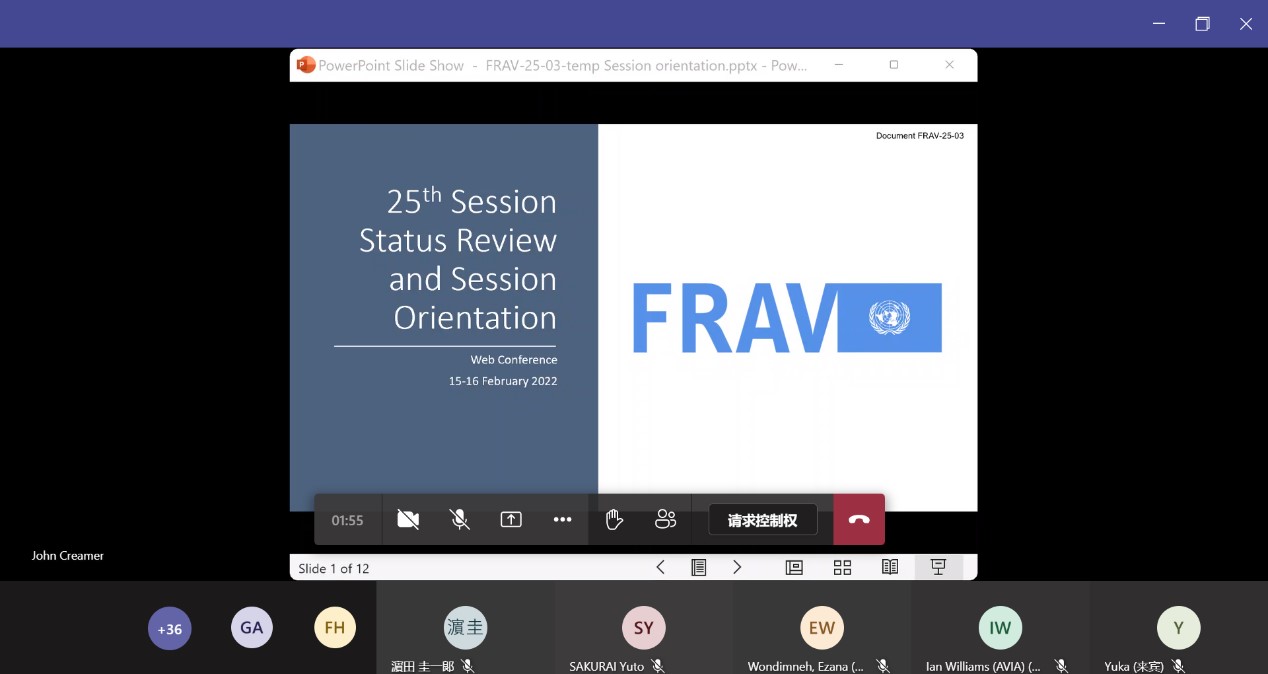Image resolution: width=1268 pixels, height=674 pixels.
Task: Select the Slide Show view icon
Action: (938, 568)
